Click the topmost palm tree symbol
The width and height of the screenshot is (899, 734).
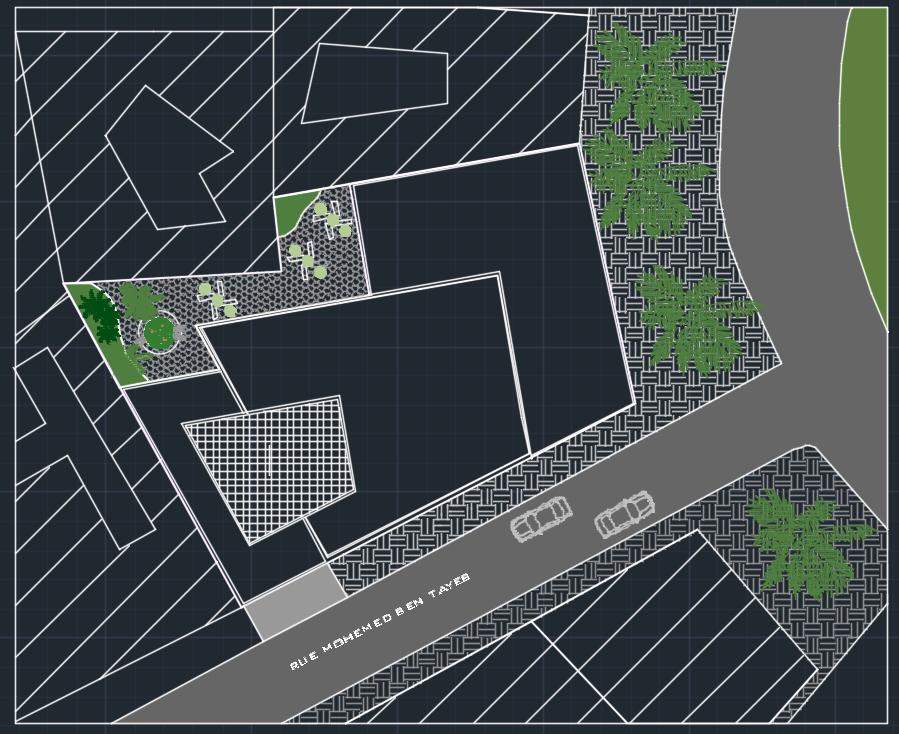[651, 75]
